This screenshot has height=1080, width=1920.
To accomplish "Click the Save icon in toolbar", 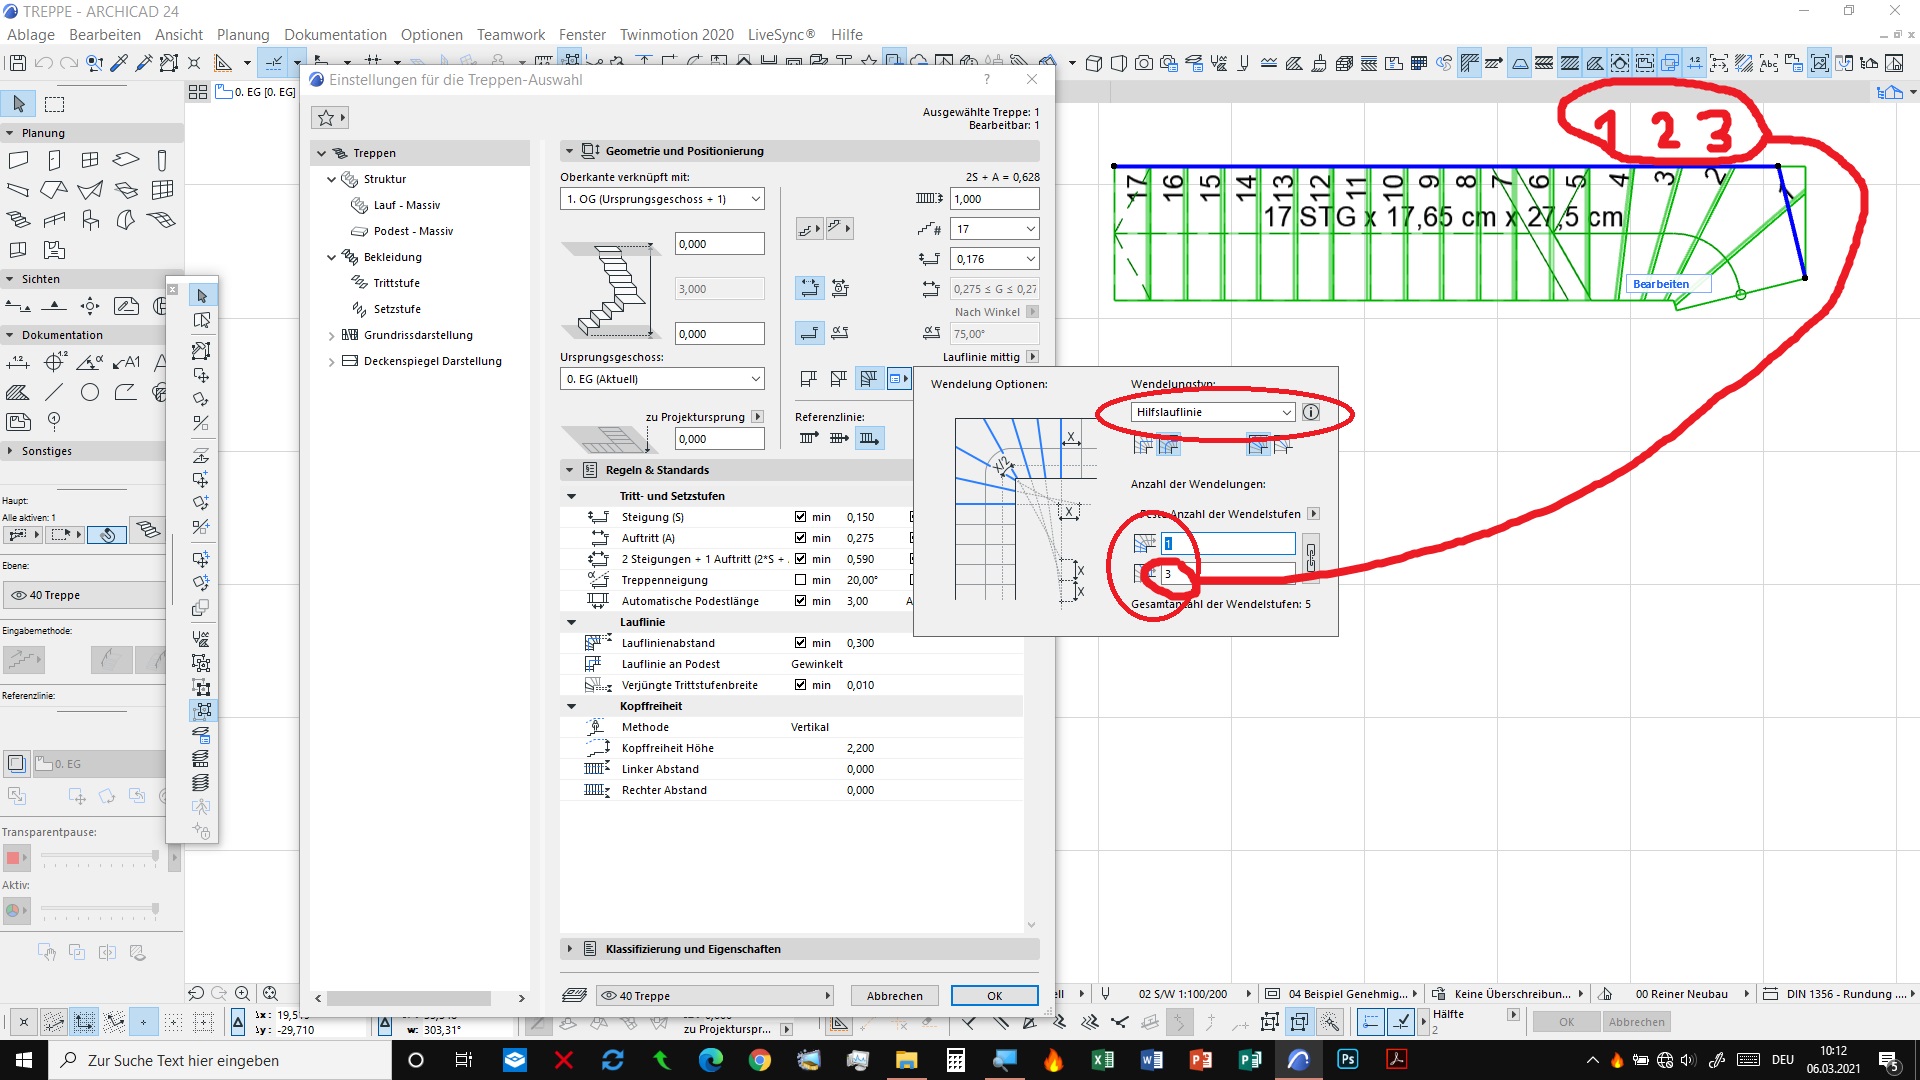I will (x=17, y=63).
